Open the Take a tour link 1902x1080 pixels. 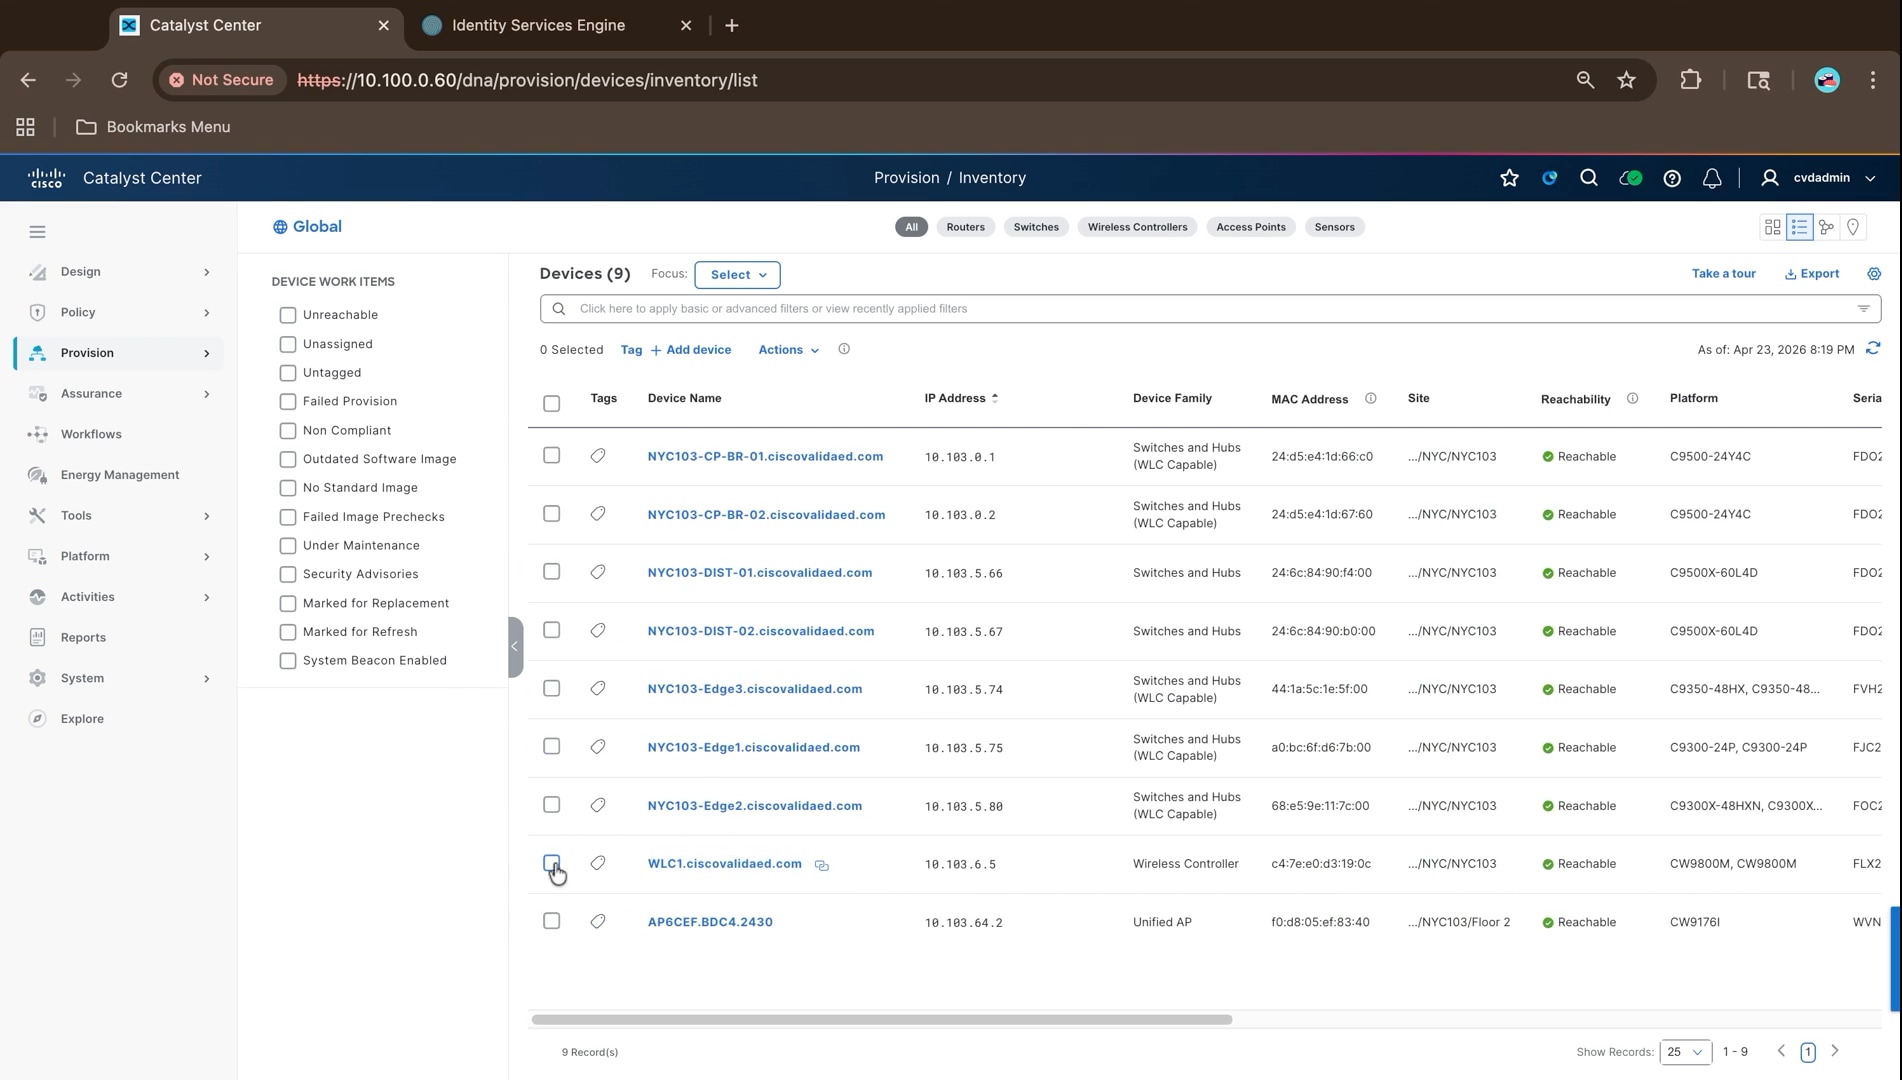tap(1723, 274)
